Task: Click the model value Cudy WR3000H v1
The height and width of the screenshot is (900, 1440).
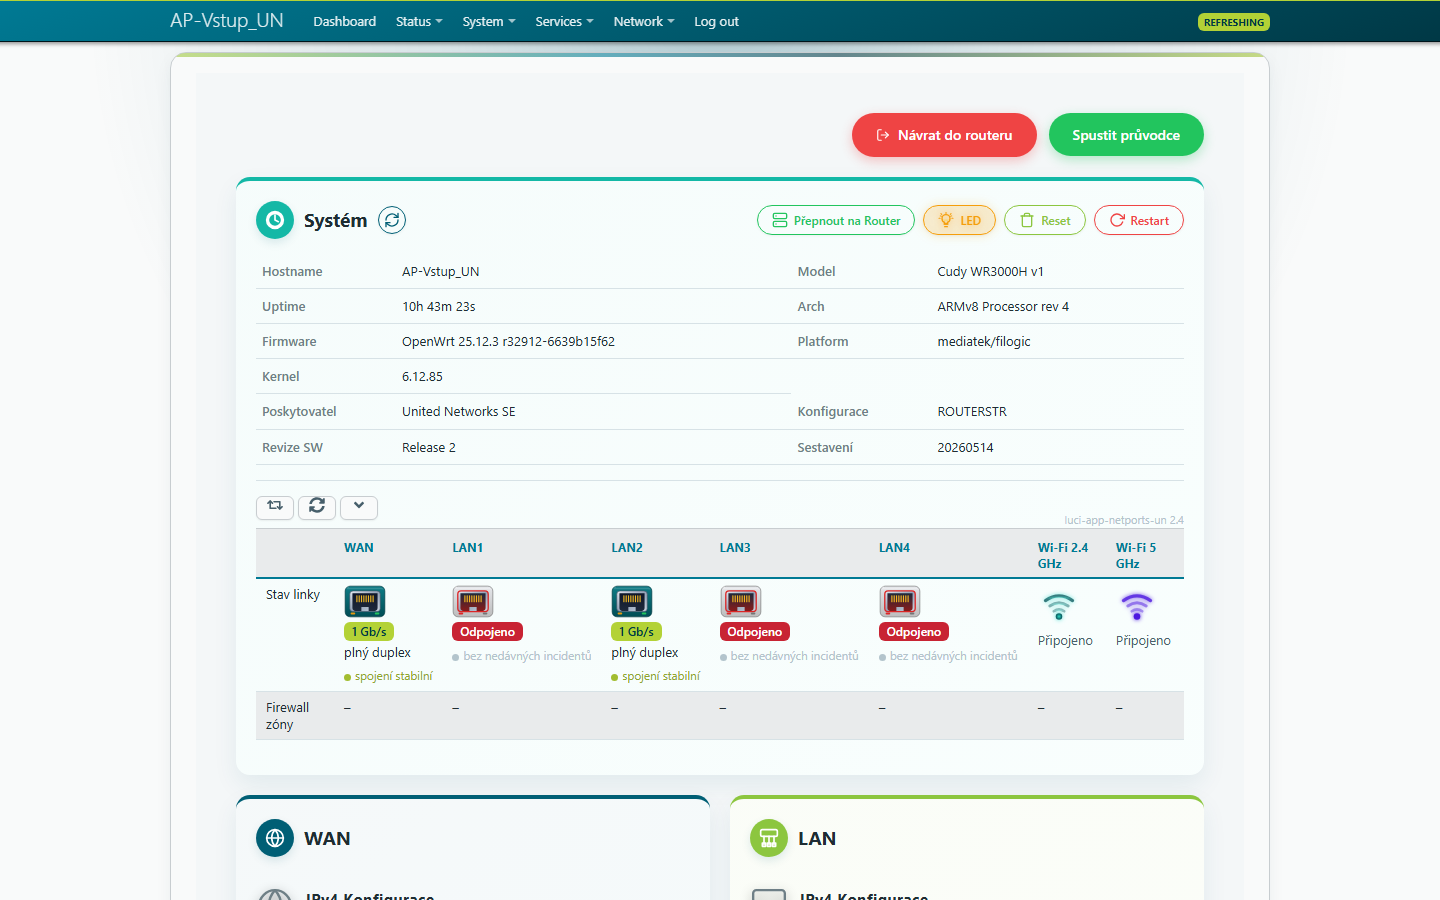Action: (x=991, y=271)
